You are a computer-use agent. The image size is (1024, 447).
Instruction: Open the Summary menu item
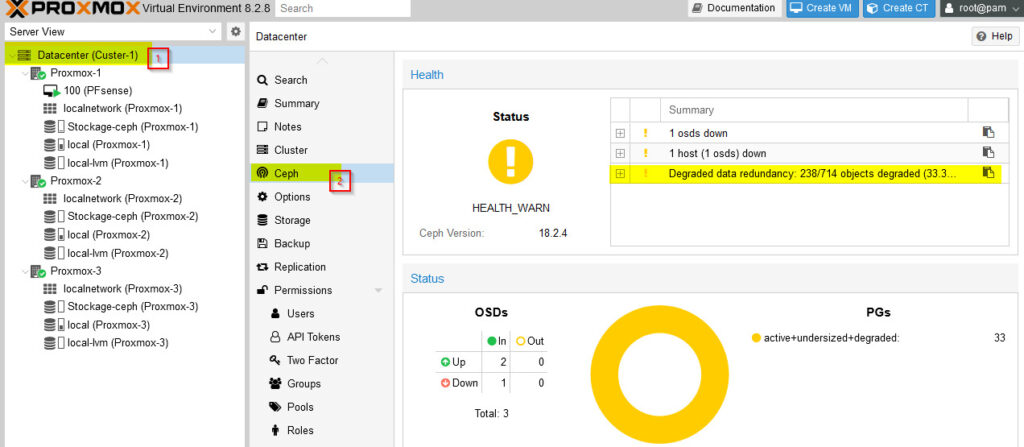(x=322, y=103)
